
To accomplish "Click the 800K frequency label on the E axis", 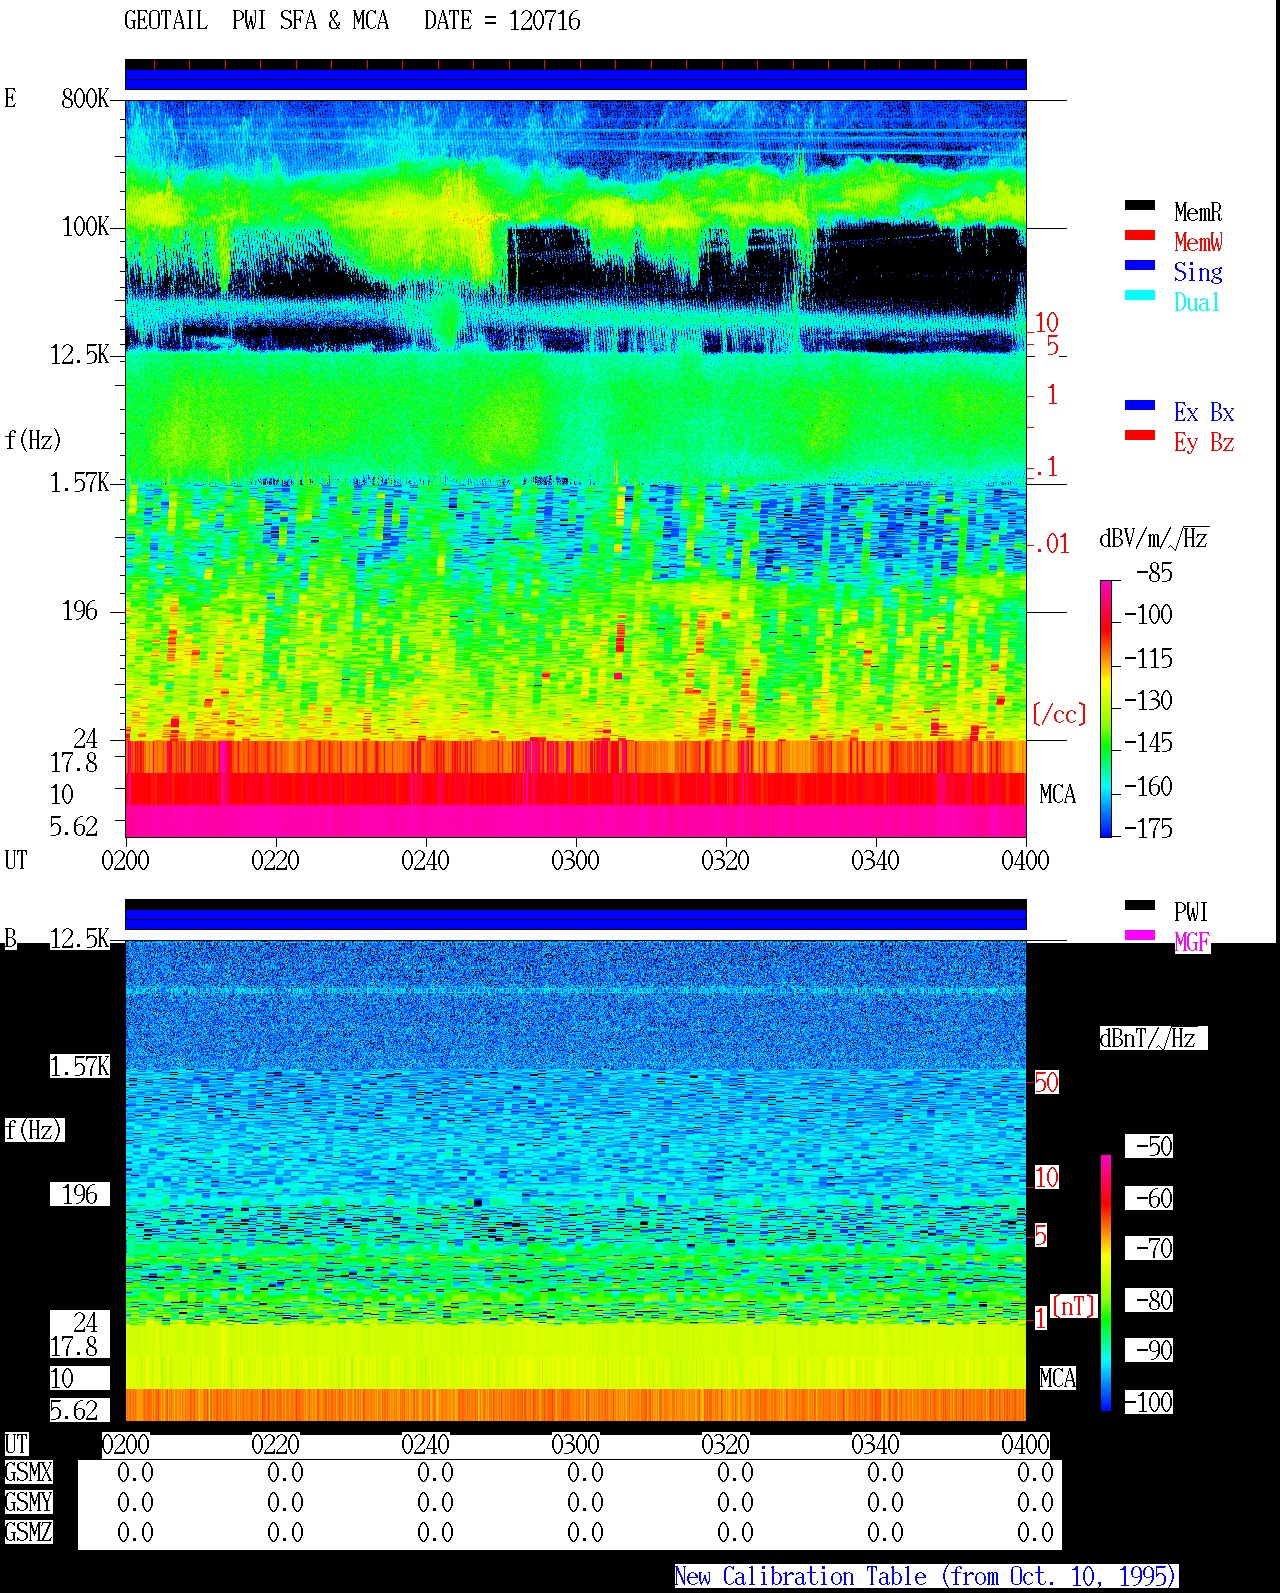I will 85,99.
